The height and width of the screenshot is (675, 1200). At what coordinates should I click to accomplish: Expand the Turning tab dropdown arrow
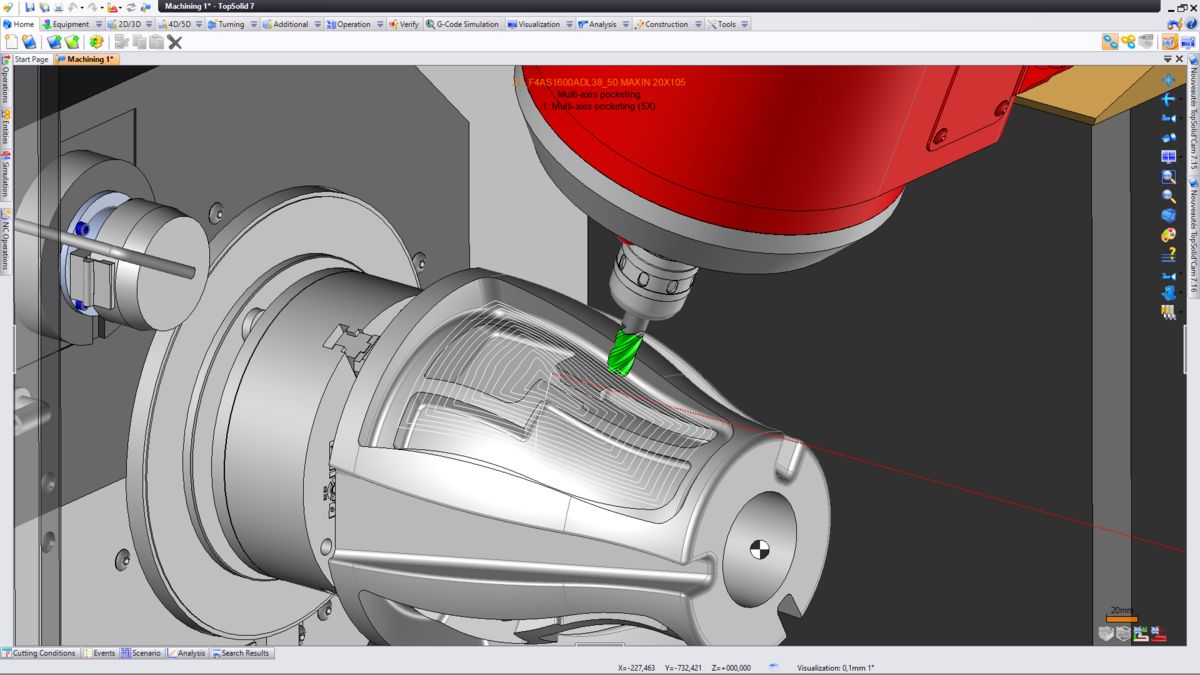pos(252,24)
